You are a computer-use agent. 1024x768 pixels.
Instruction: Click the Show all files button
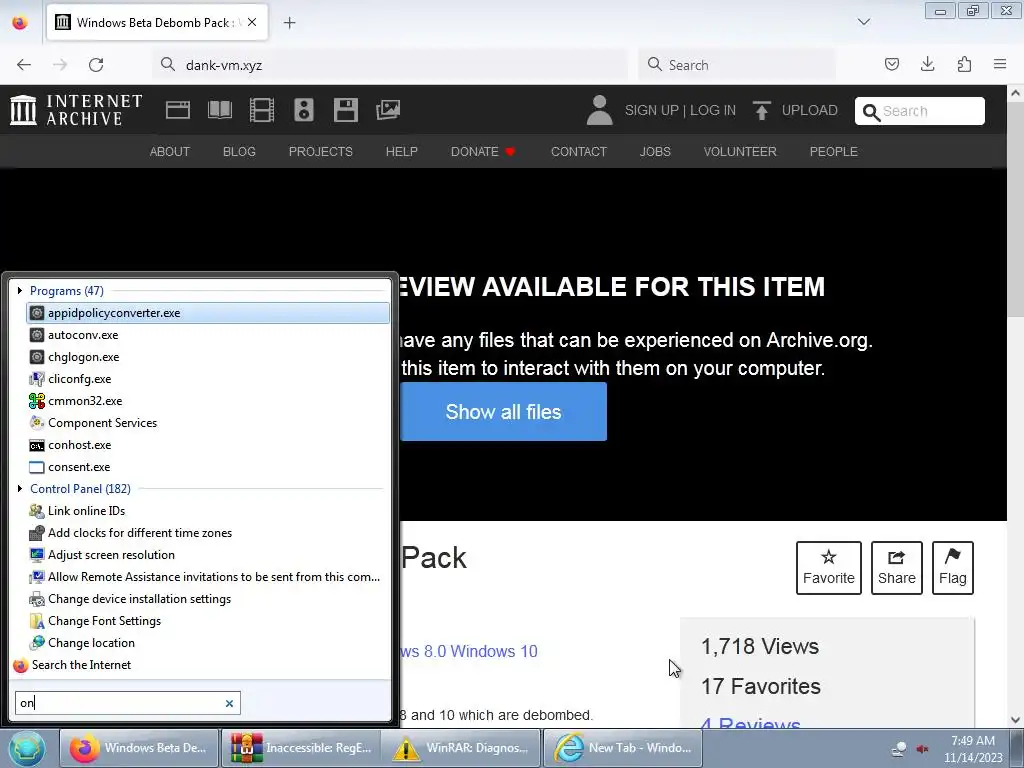click(504, 411)
